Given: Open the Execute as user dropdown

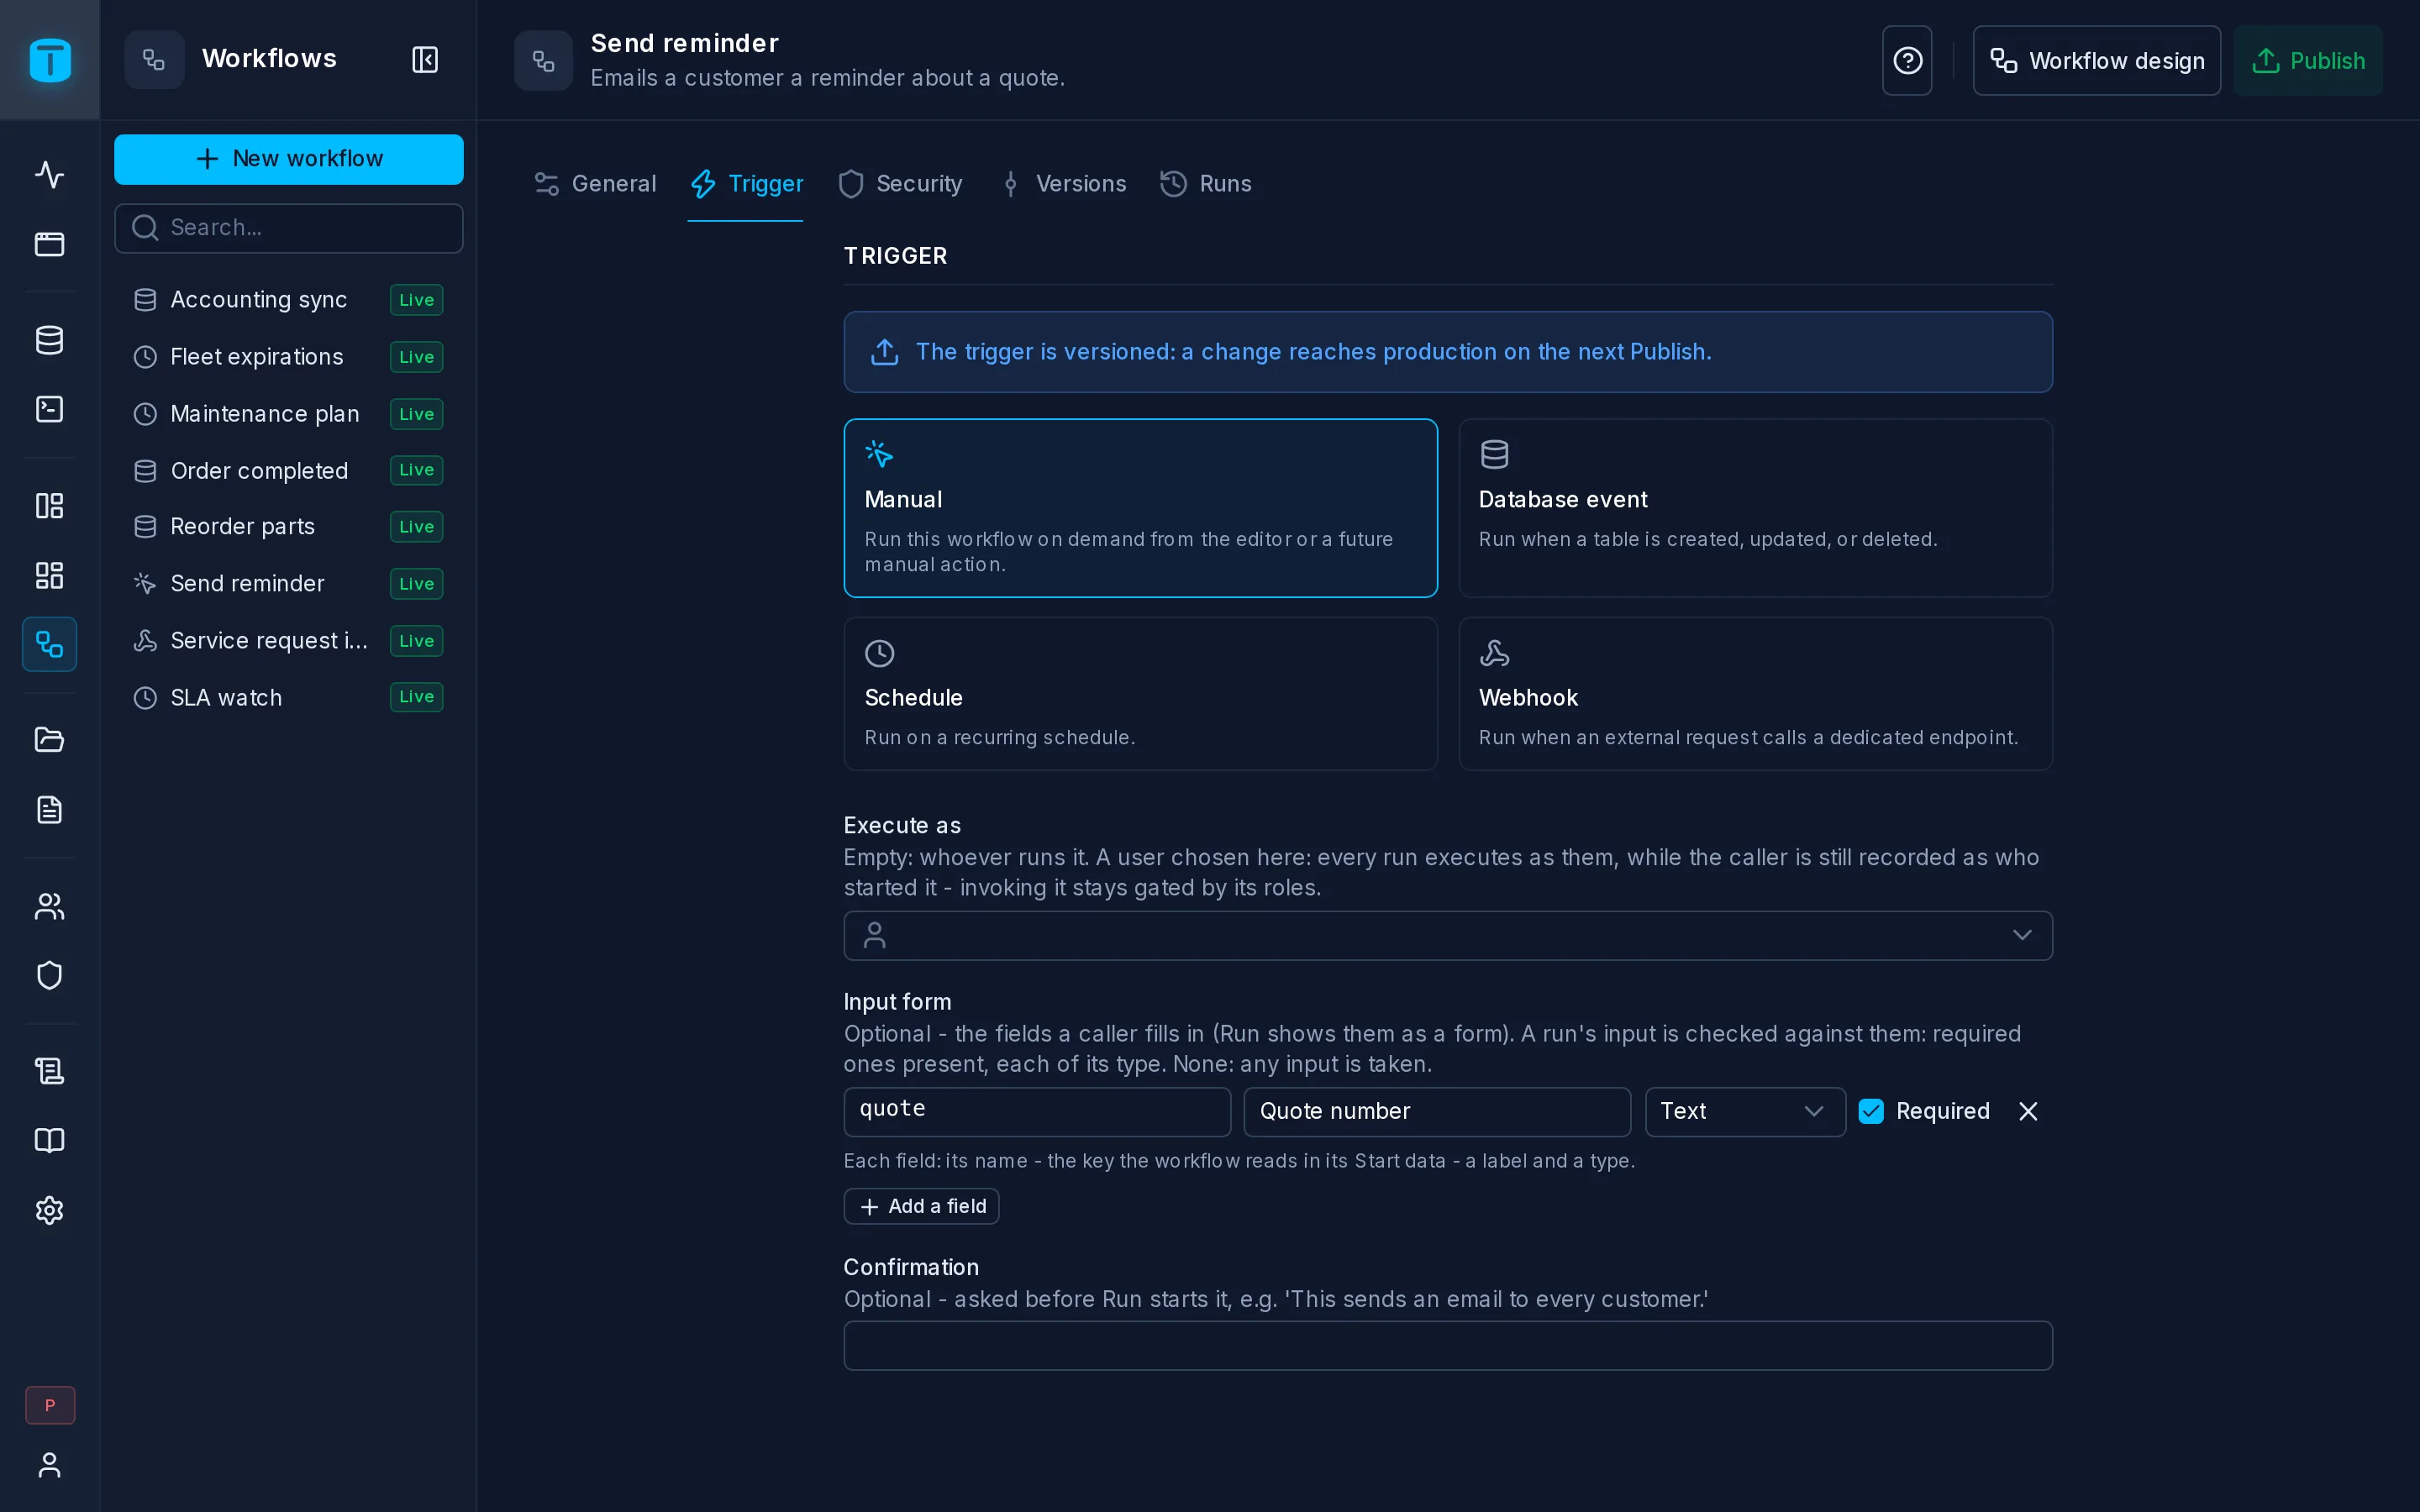Looking at the screenshot, I should tap(1447, 935).
